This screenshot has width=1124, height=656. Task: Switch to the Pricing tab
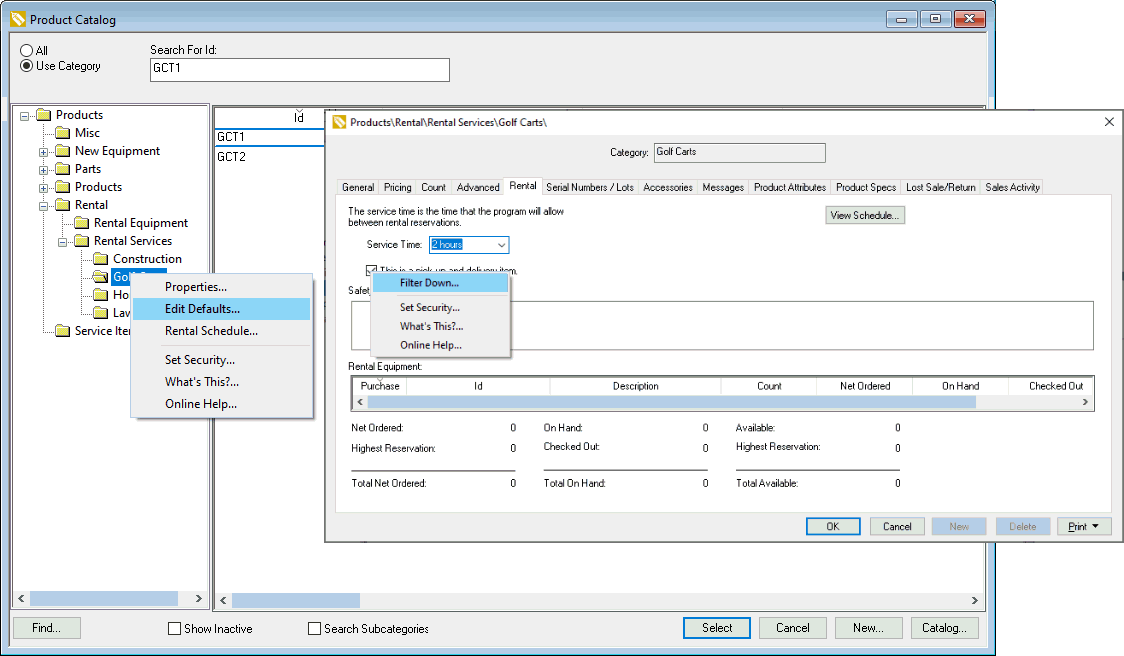(x=397, y=187)
